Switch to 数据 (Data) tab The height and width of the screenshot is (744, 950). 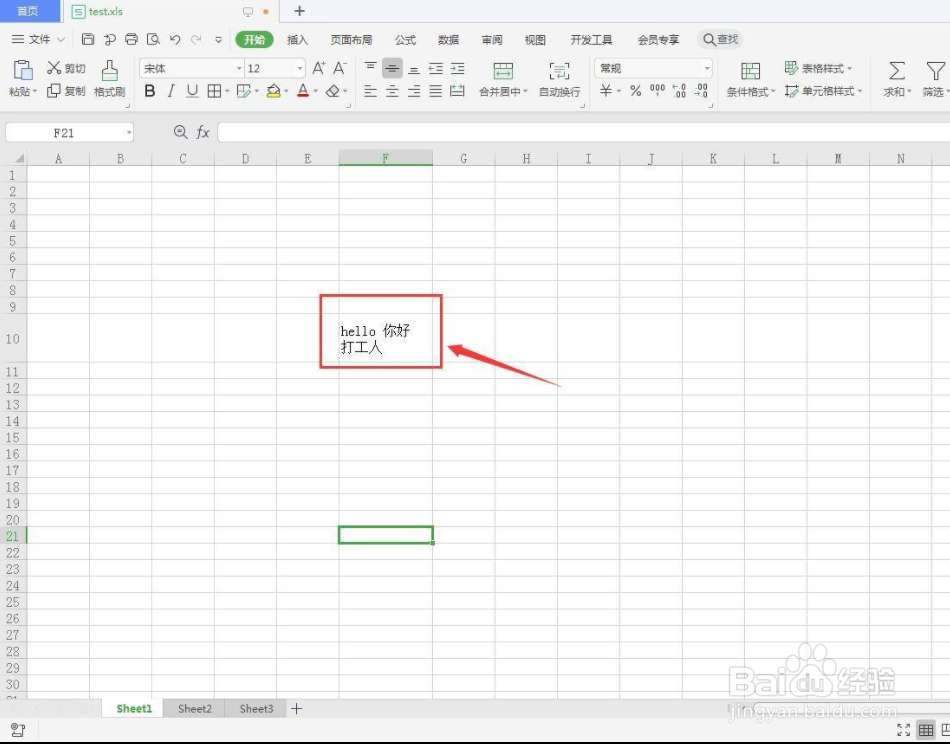448,40
